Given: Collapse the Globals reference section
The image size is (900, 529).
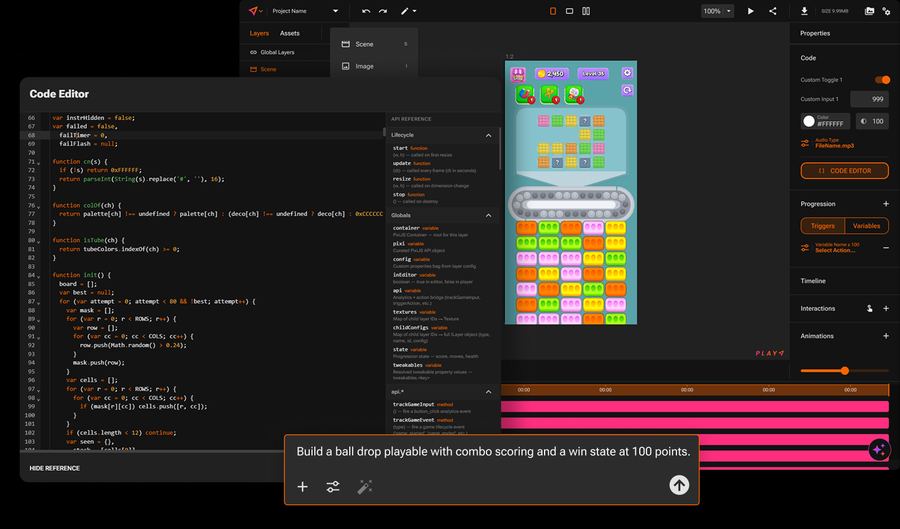Looking at the screenshot, I should [488, 216].
